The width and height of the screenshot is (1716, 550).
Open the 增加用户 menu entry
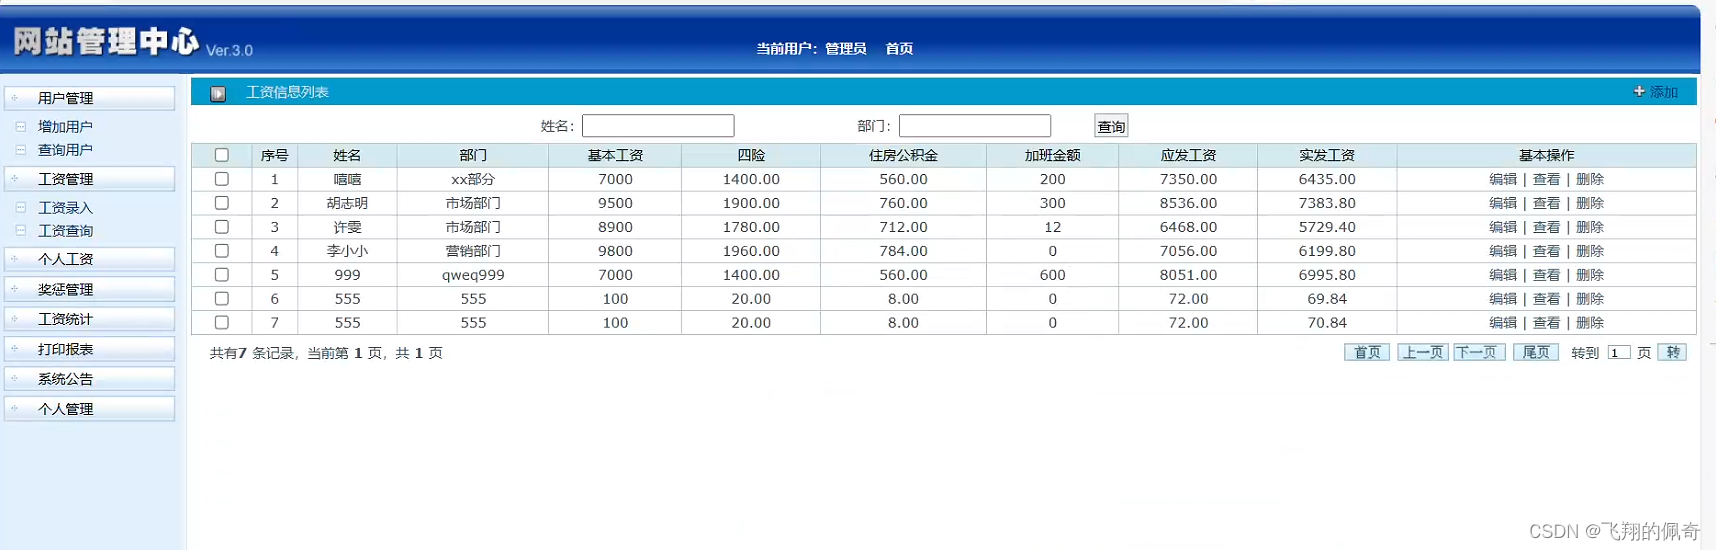pyautogui.click(x=65, y=127)
